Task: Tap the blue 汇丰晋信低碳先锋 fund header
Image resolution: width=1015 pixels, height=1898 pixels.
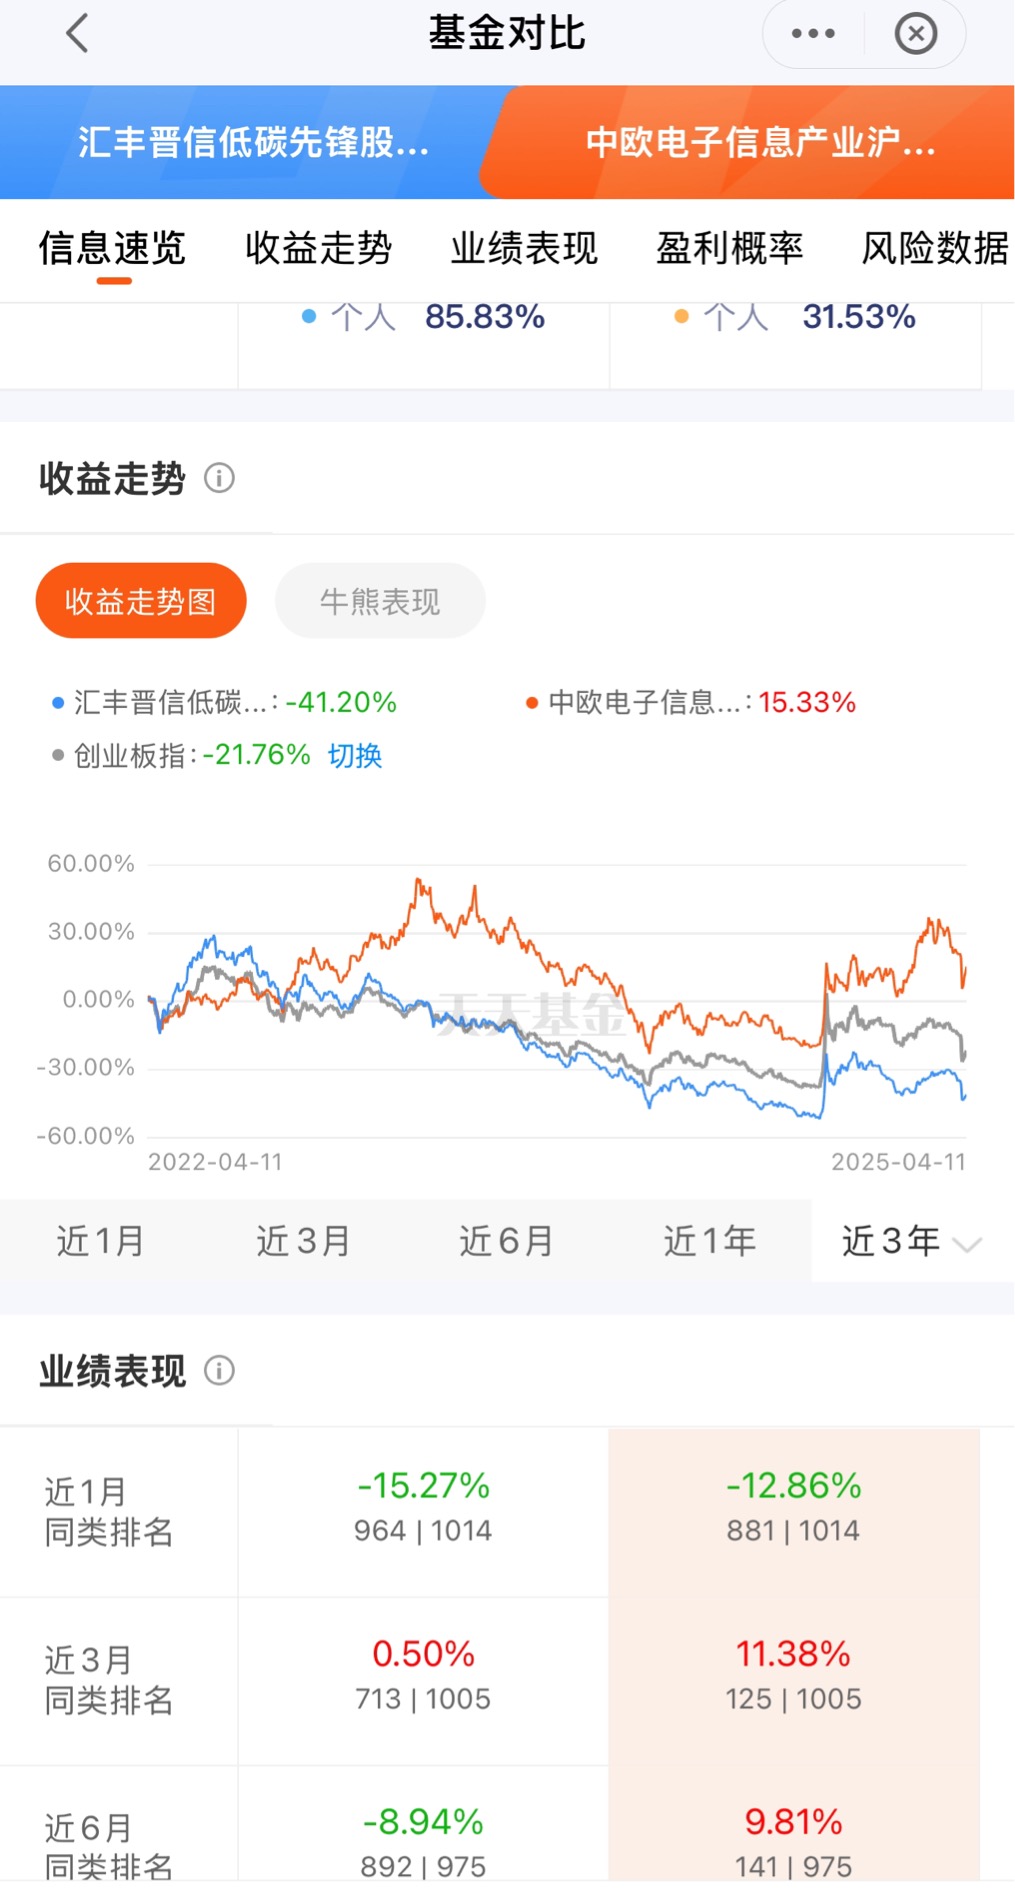Action: (253, 142)
